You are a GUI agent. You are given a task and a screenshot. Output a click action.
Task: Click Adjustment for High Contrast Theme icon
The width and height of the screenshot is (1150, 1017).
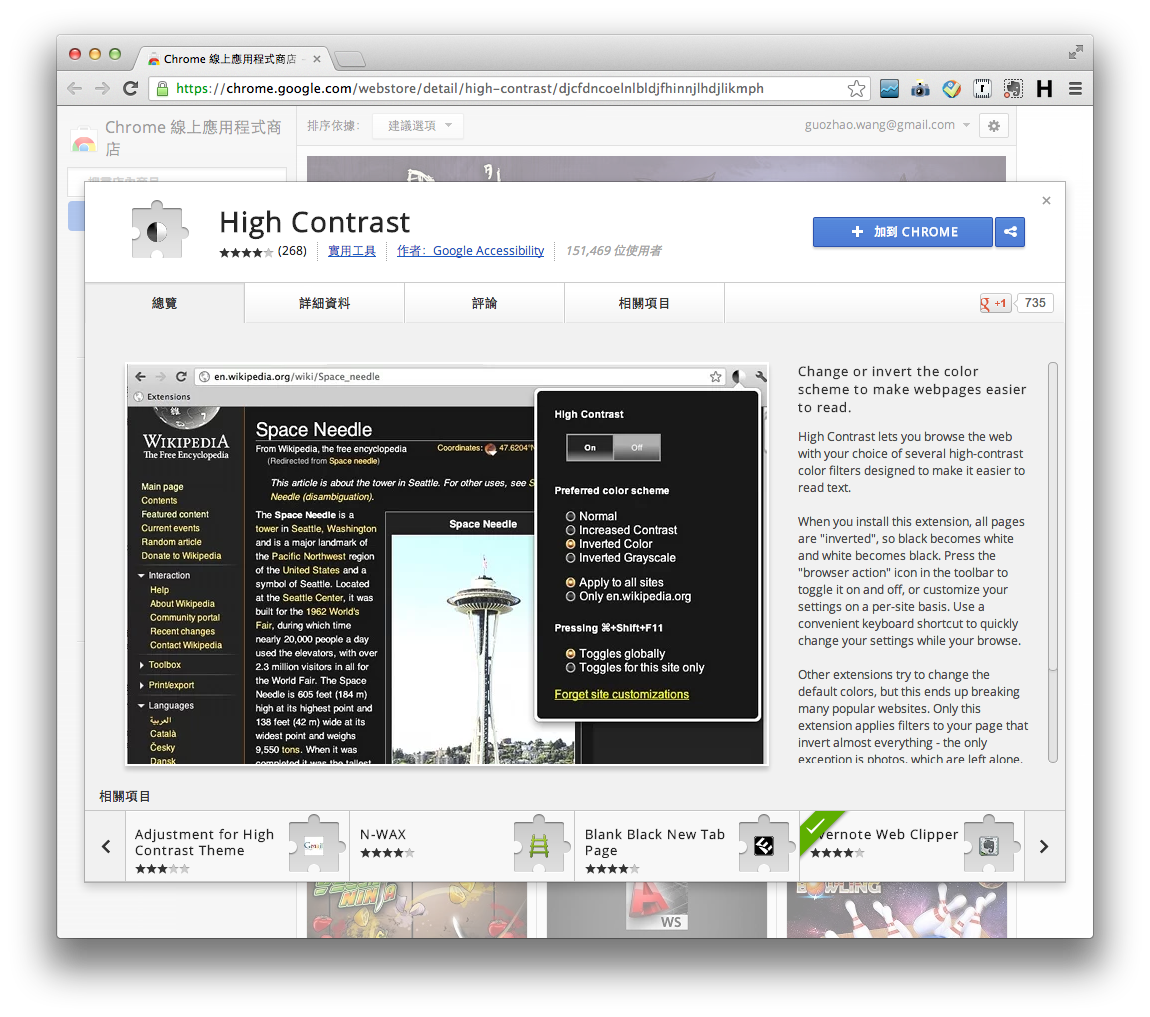(315, 845)
